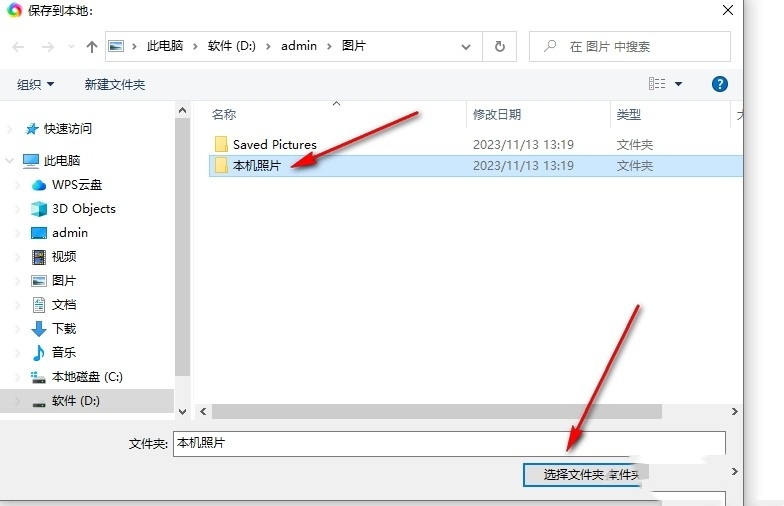Open the recent locations dropdown arrow
This screenshot has height=506, width=784.
pos(71,47)
